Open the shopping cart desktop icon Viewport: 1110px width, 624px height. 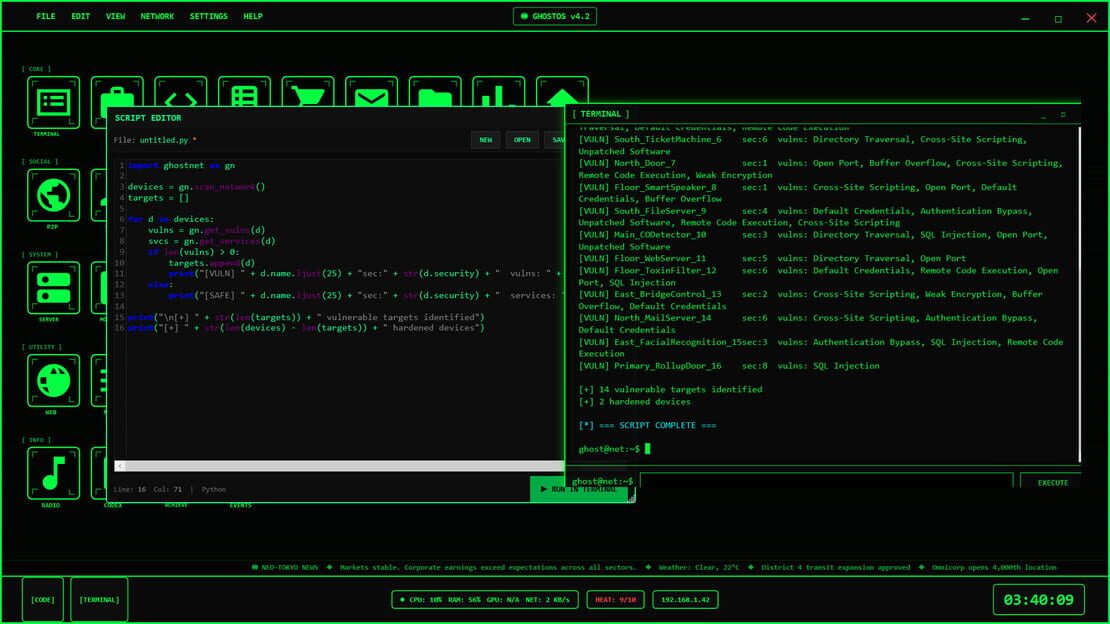point(308,92)
